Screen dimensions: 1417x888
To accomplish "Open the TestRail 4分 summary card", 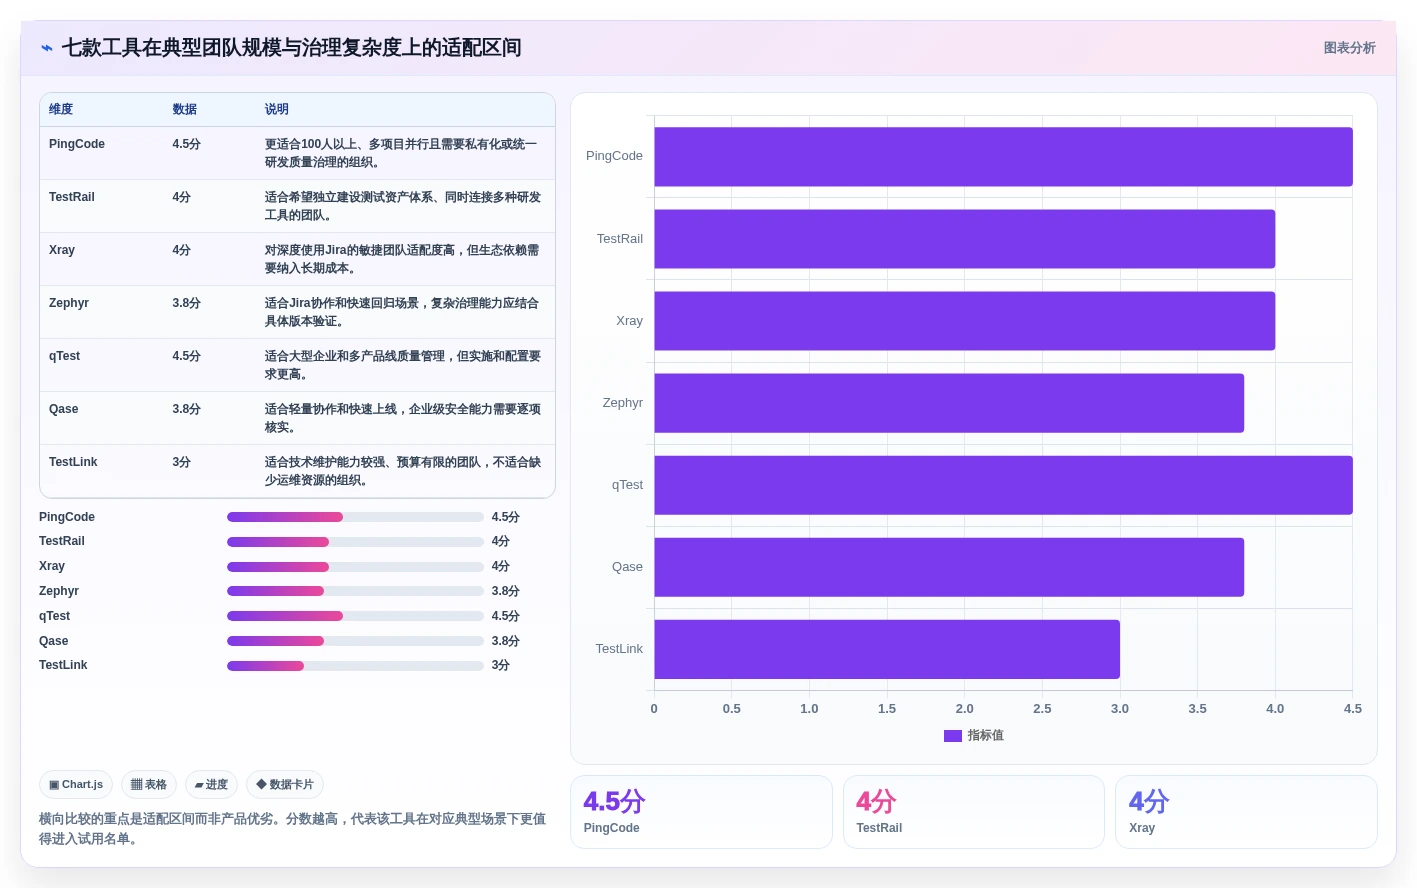I will click(x=974, y=812).
